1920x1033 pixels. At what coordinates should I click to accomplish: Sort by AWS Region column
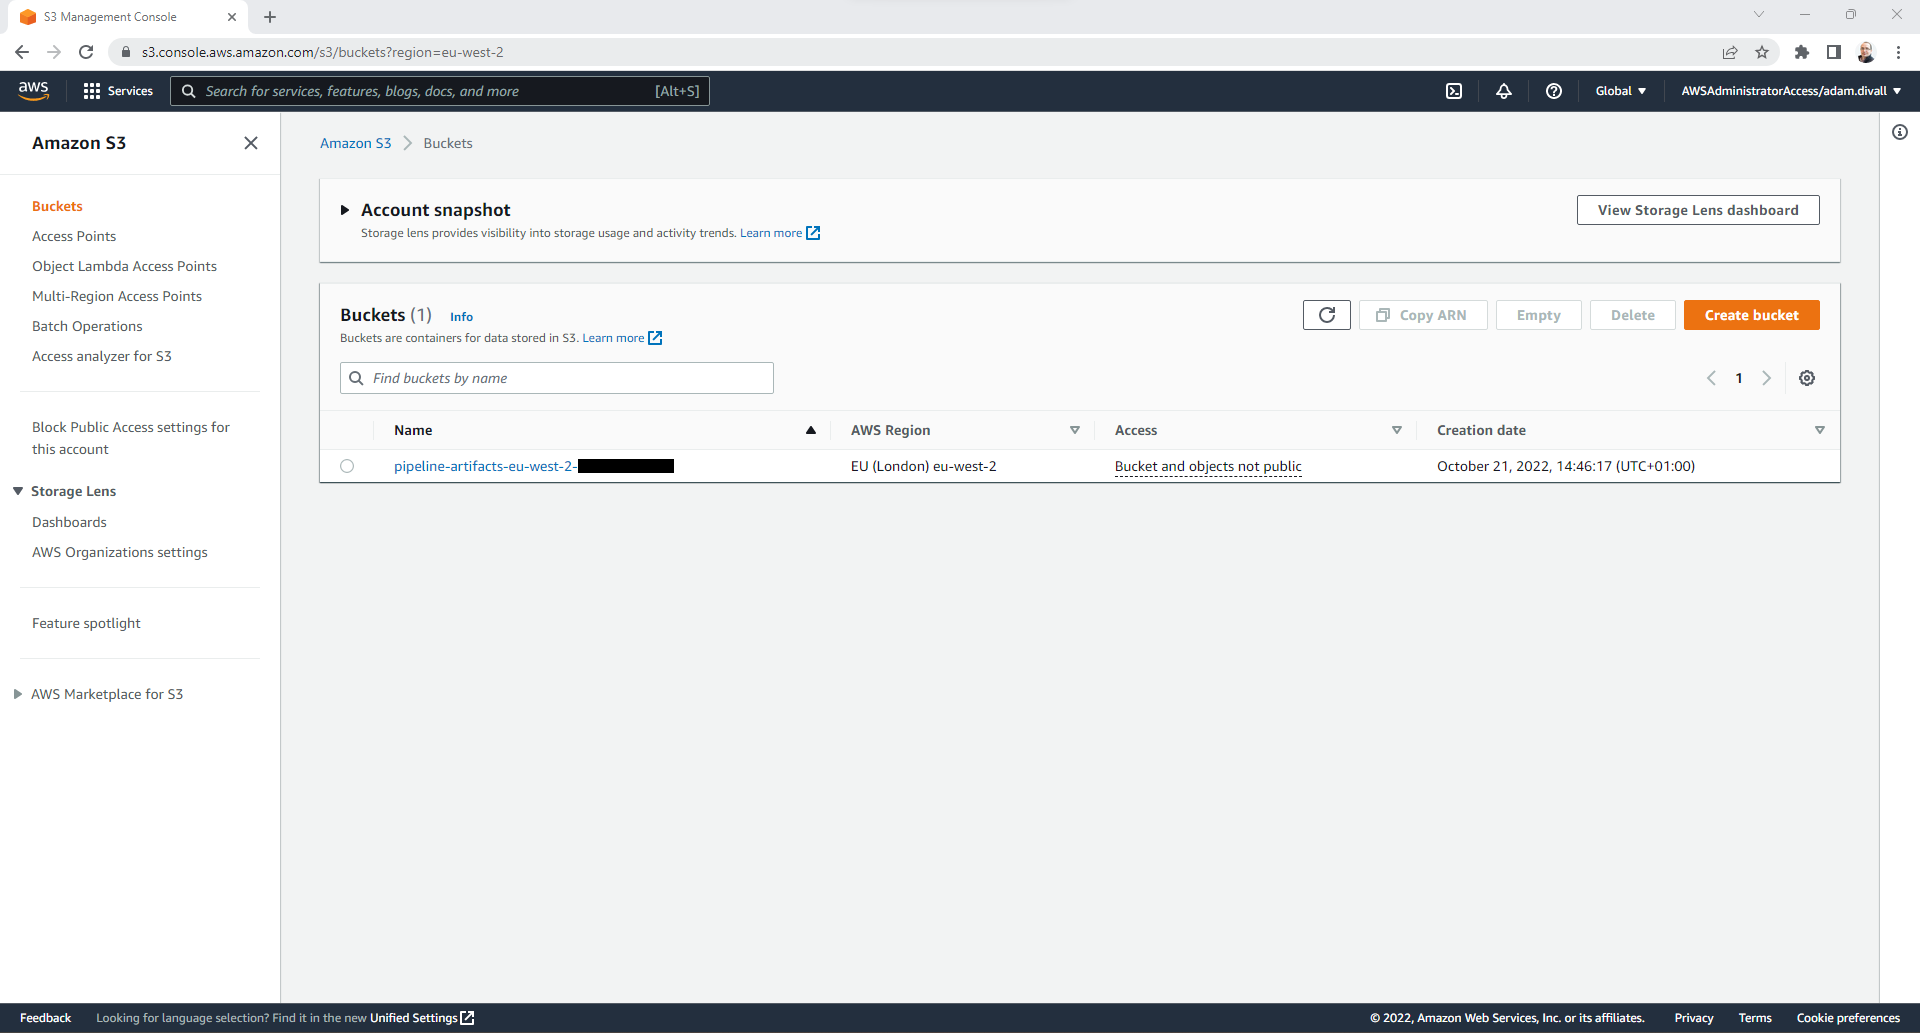pyautogui.click(x=1075, y=430)
